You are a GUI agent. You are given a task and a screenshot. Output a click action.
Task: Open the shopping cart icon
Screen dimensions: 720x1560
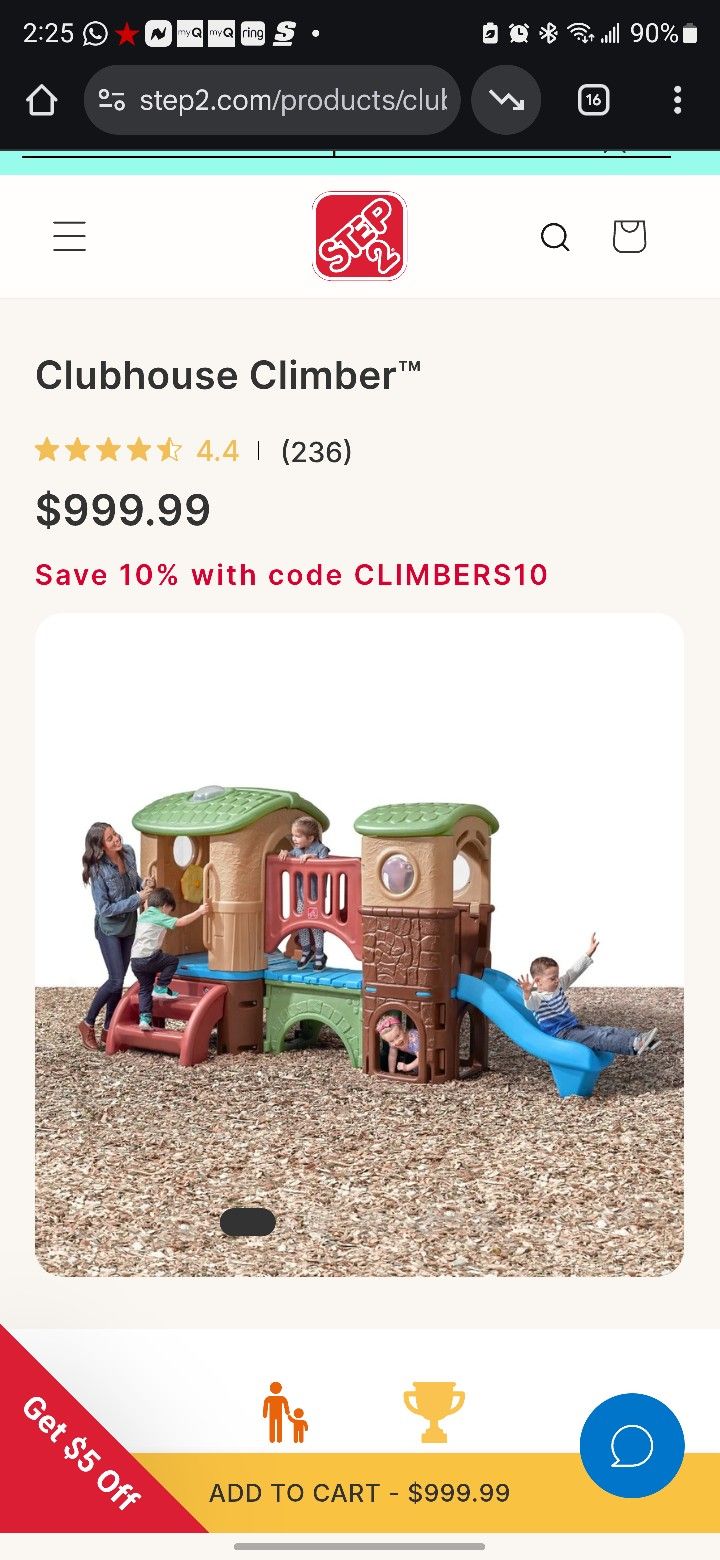tap(629, 236)
